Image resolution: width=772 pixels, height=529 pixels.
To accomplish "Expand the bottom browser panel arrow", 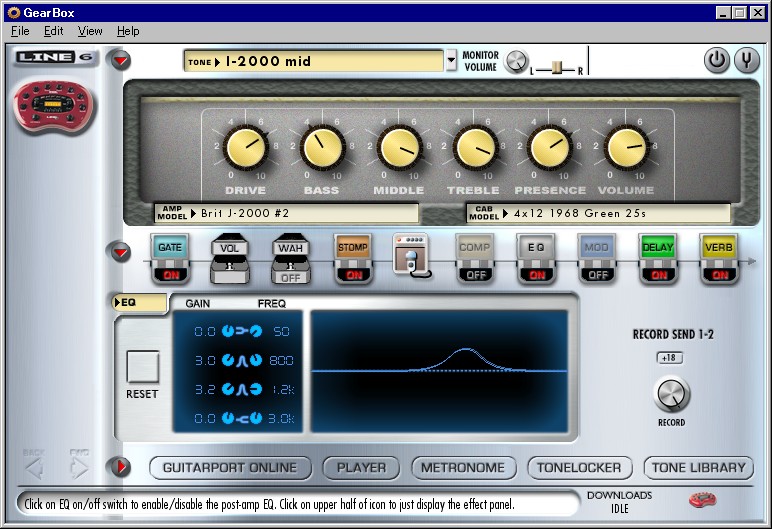I will (121, 466).
